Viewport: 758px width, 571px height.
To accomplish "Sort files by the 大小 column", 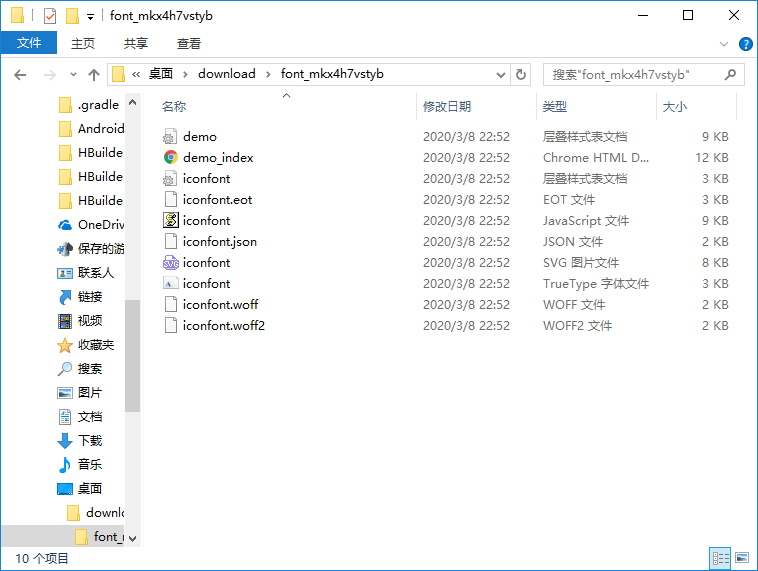I will 674,106.
